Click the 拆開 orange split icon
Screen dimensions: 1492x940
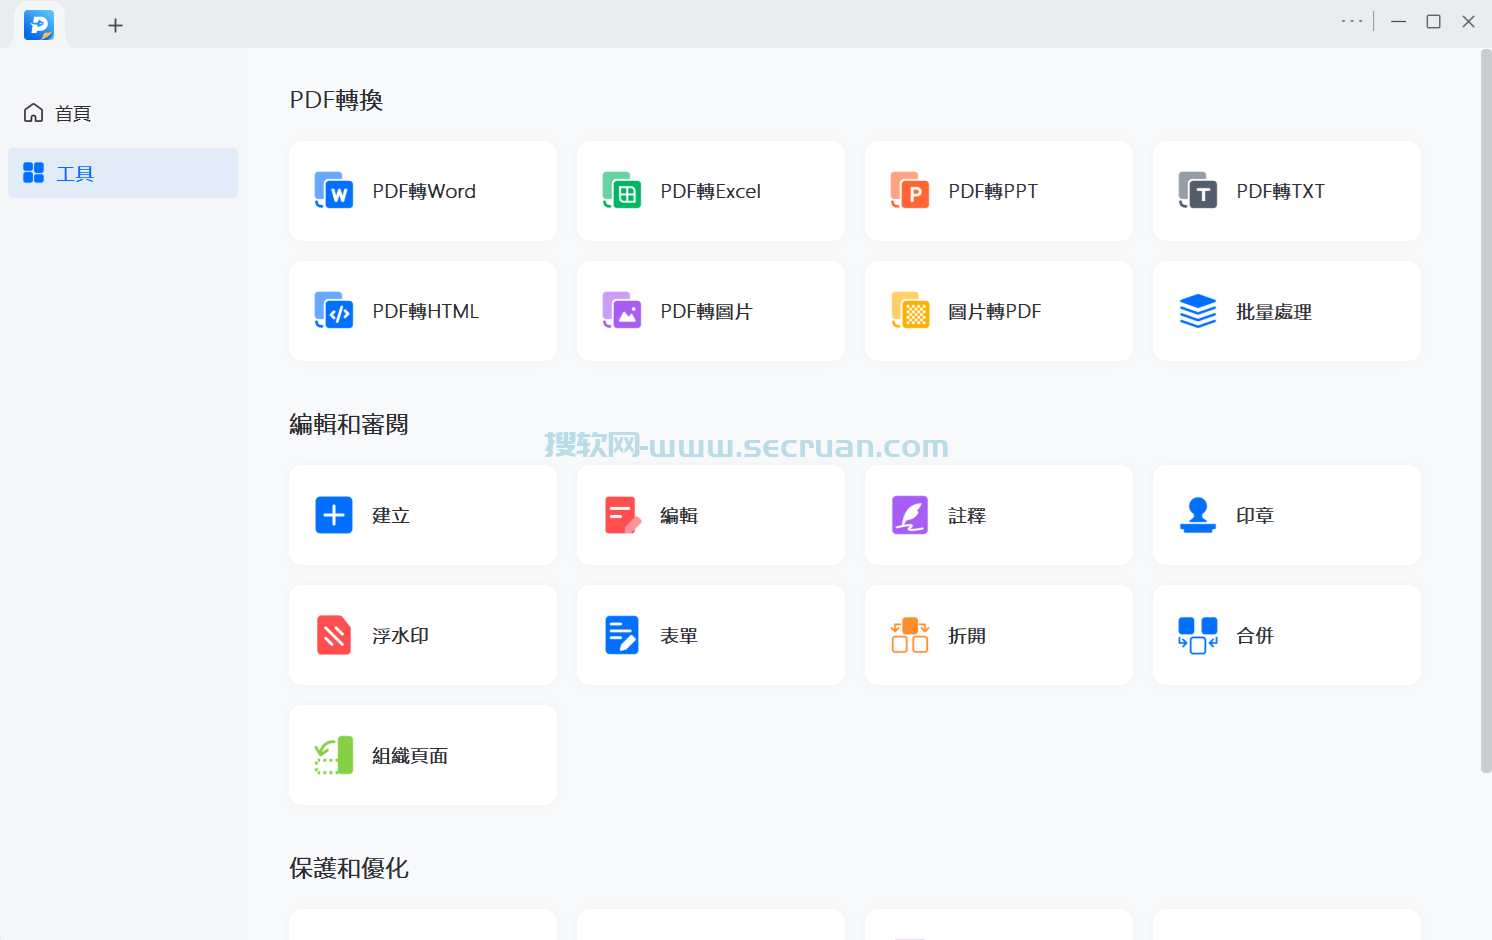pos(910,635)
